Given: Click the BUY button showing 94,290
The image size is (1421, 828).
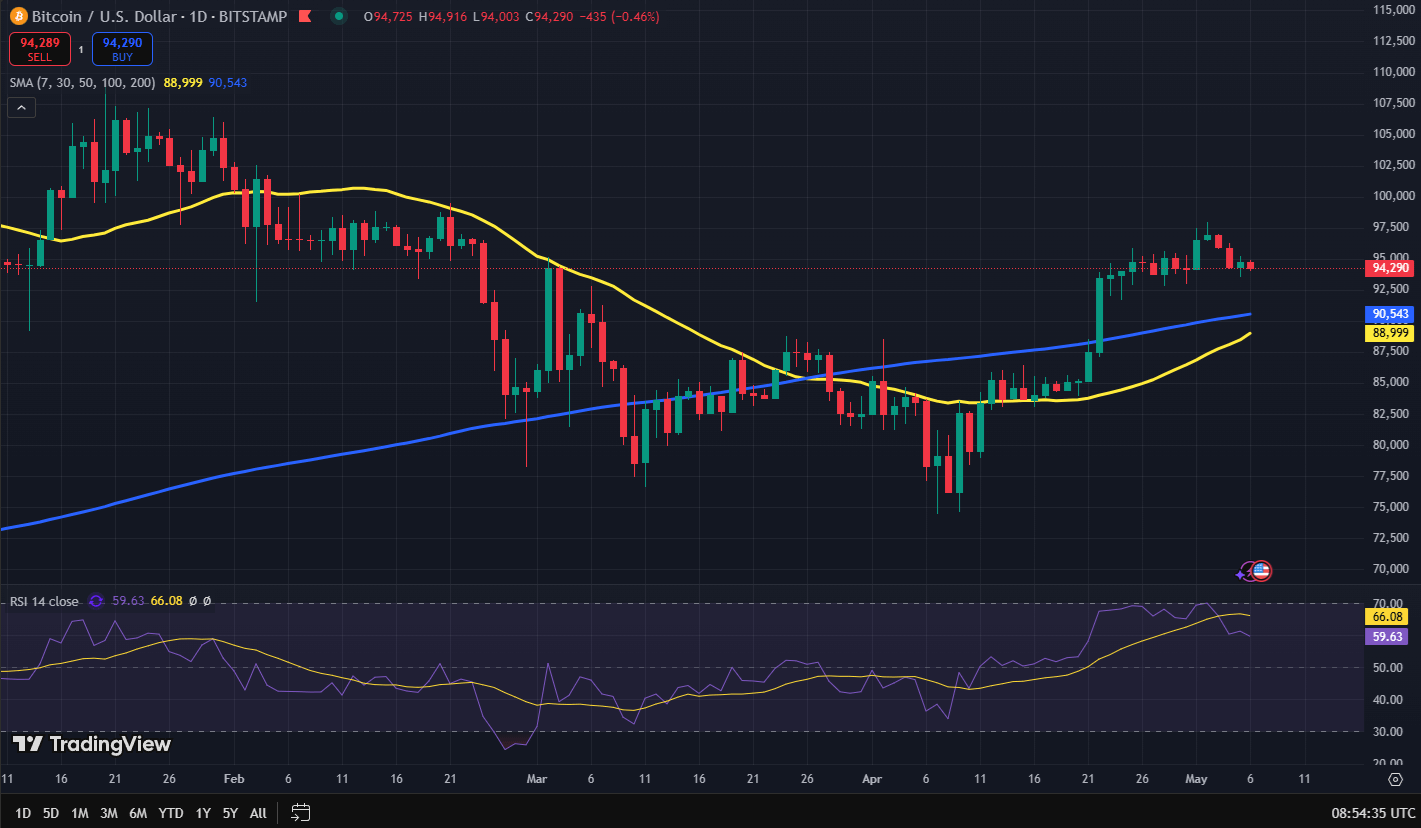Looking at the screenshot, I should tap(121, 48).
